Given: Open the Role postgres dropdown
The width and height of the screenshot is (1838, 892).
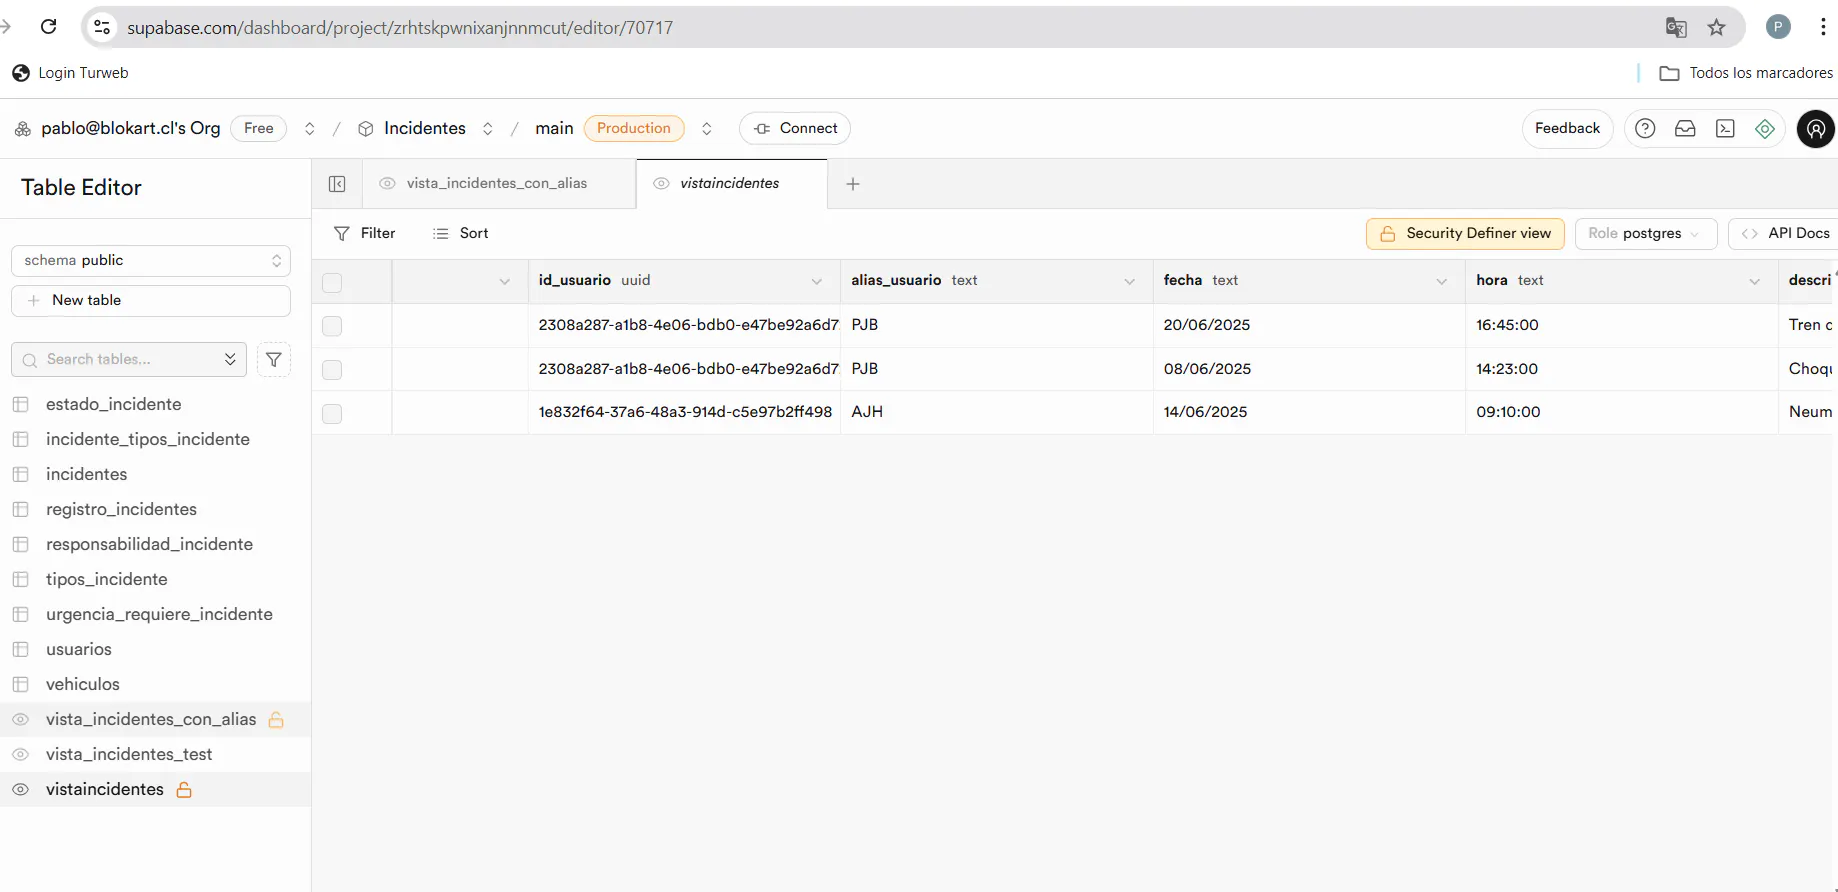Looking at the screenshot, I should click(1645, 234).
